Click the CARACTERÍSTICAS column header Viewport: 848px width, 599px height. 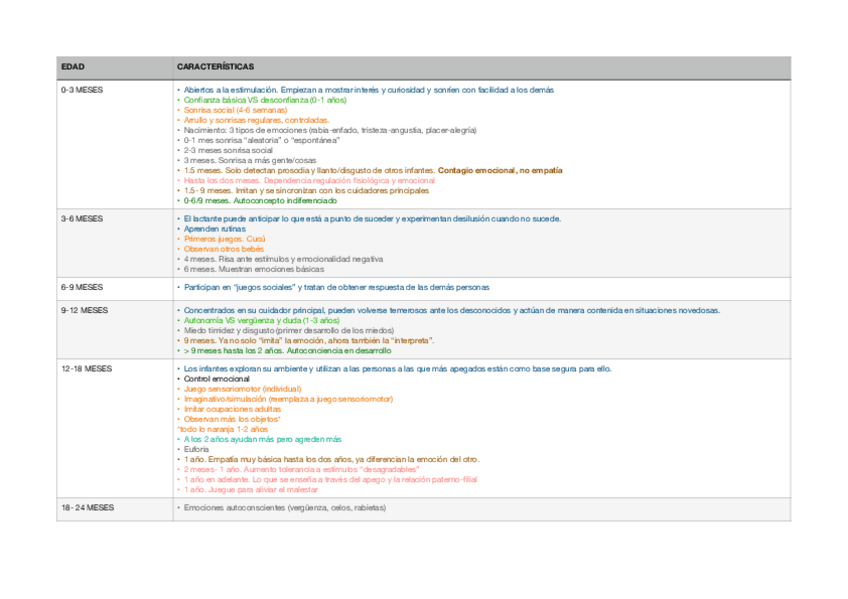click(x=215, y=66)
